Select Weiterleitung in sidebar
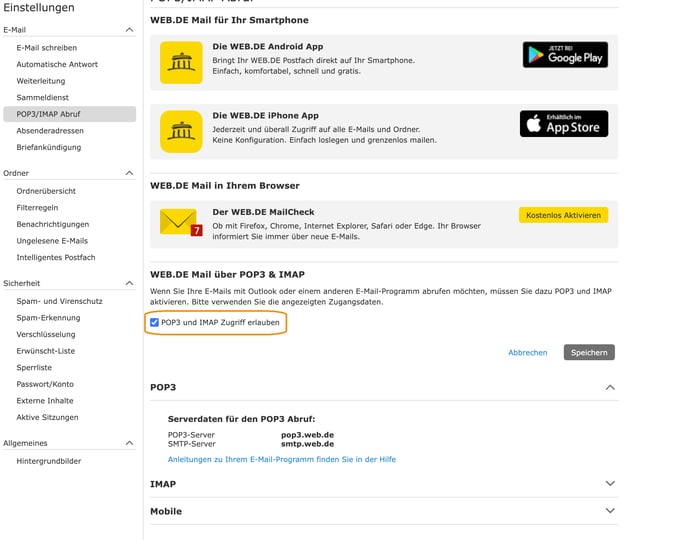 click(x=41, y=81)
